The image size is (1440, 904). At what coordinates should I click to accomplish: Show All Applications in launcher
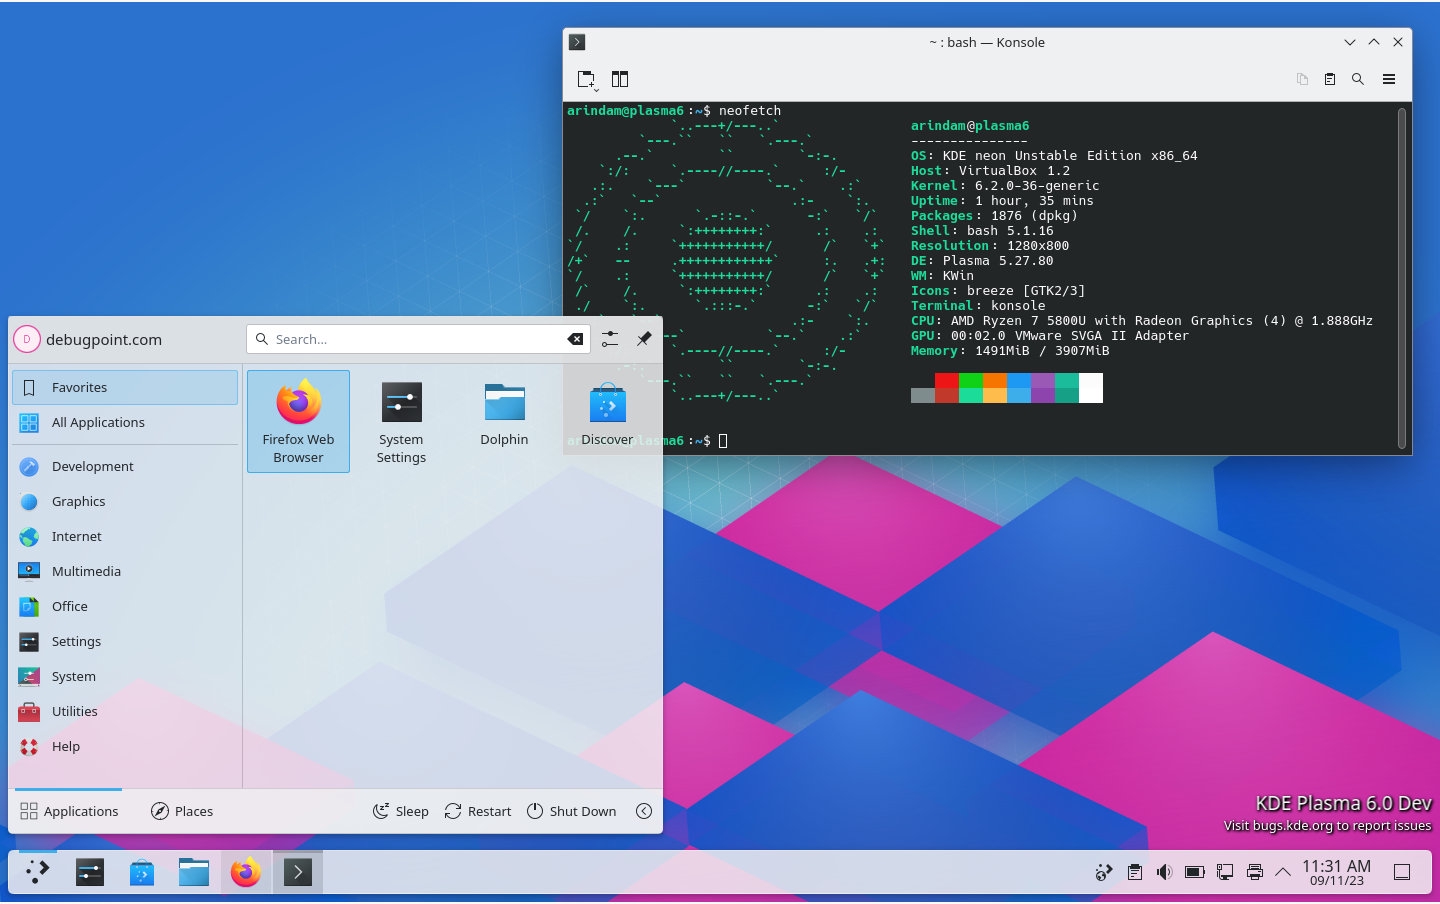pyautogui.click(x=125, y=422)
